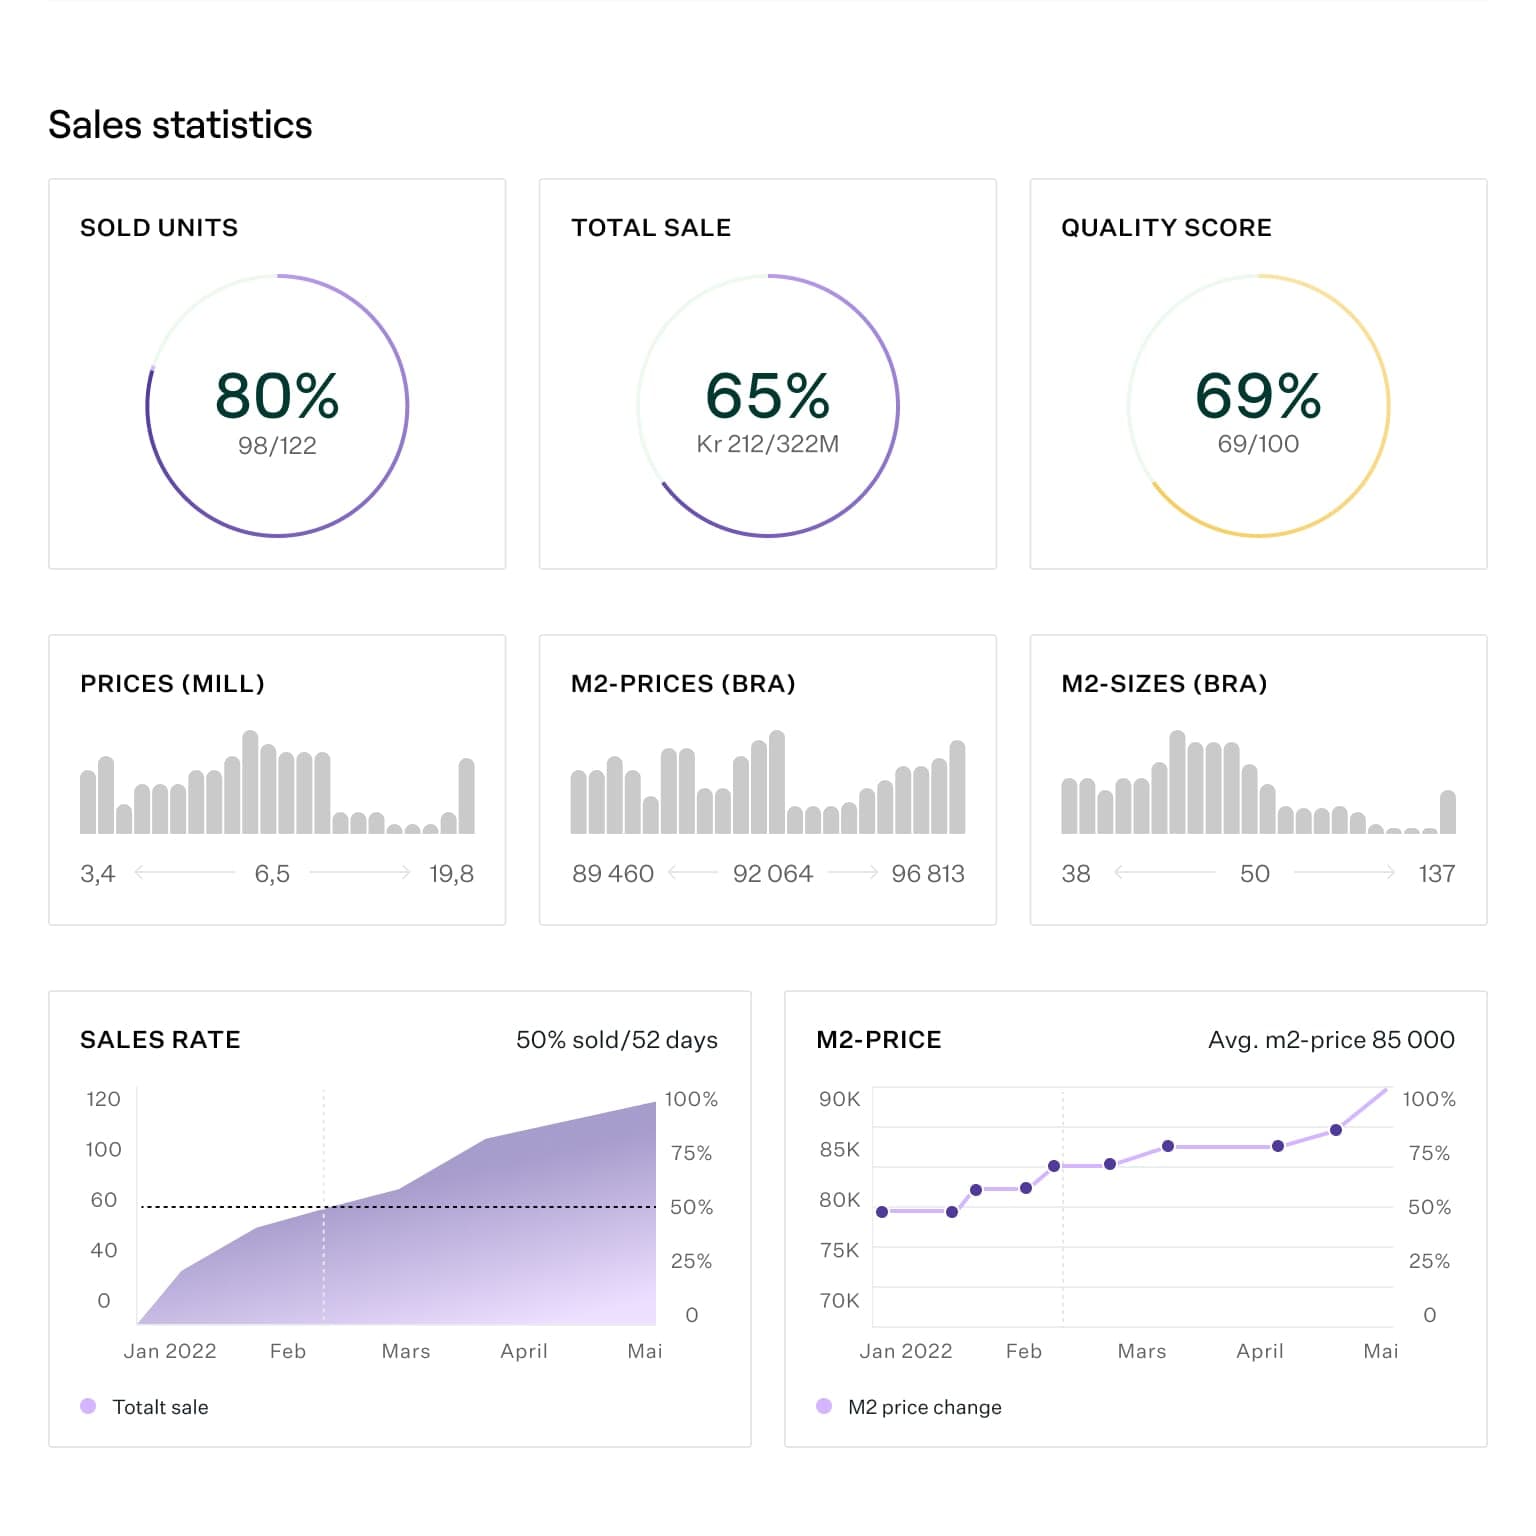Viewport: 1536px width, 1536px height.
Task: Click the 50% sold/52 days label
Action: [x=616, y=1040]
